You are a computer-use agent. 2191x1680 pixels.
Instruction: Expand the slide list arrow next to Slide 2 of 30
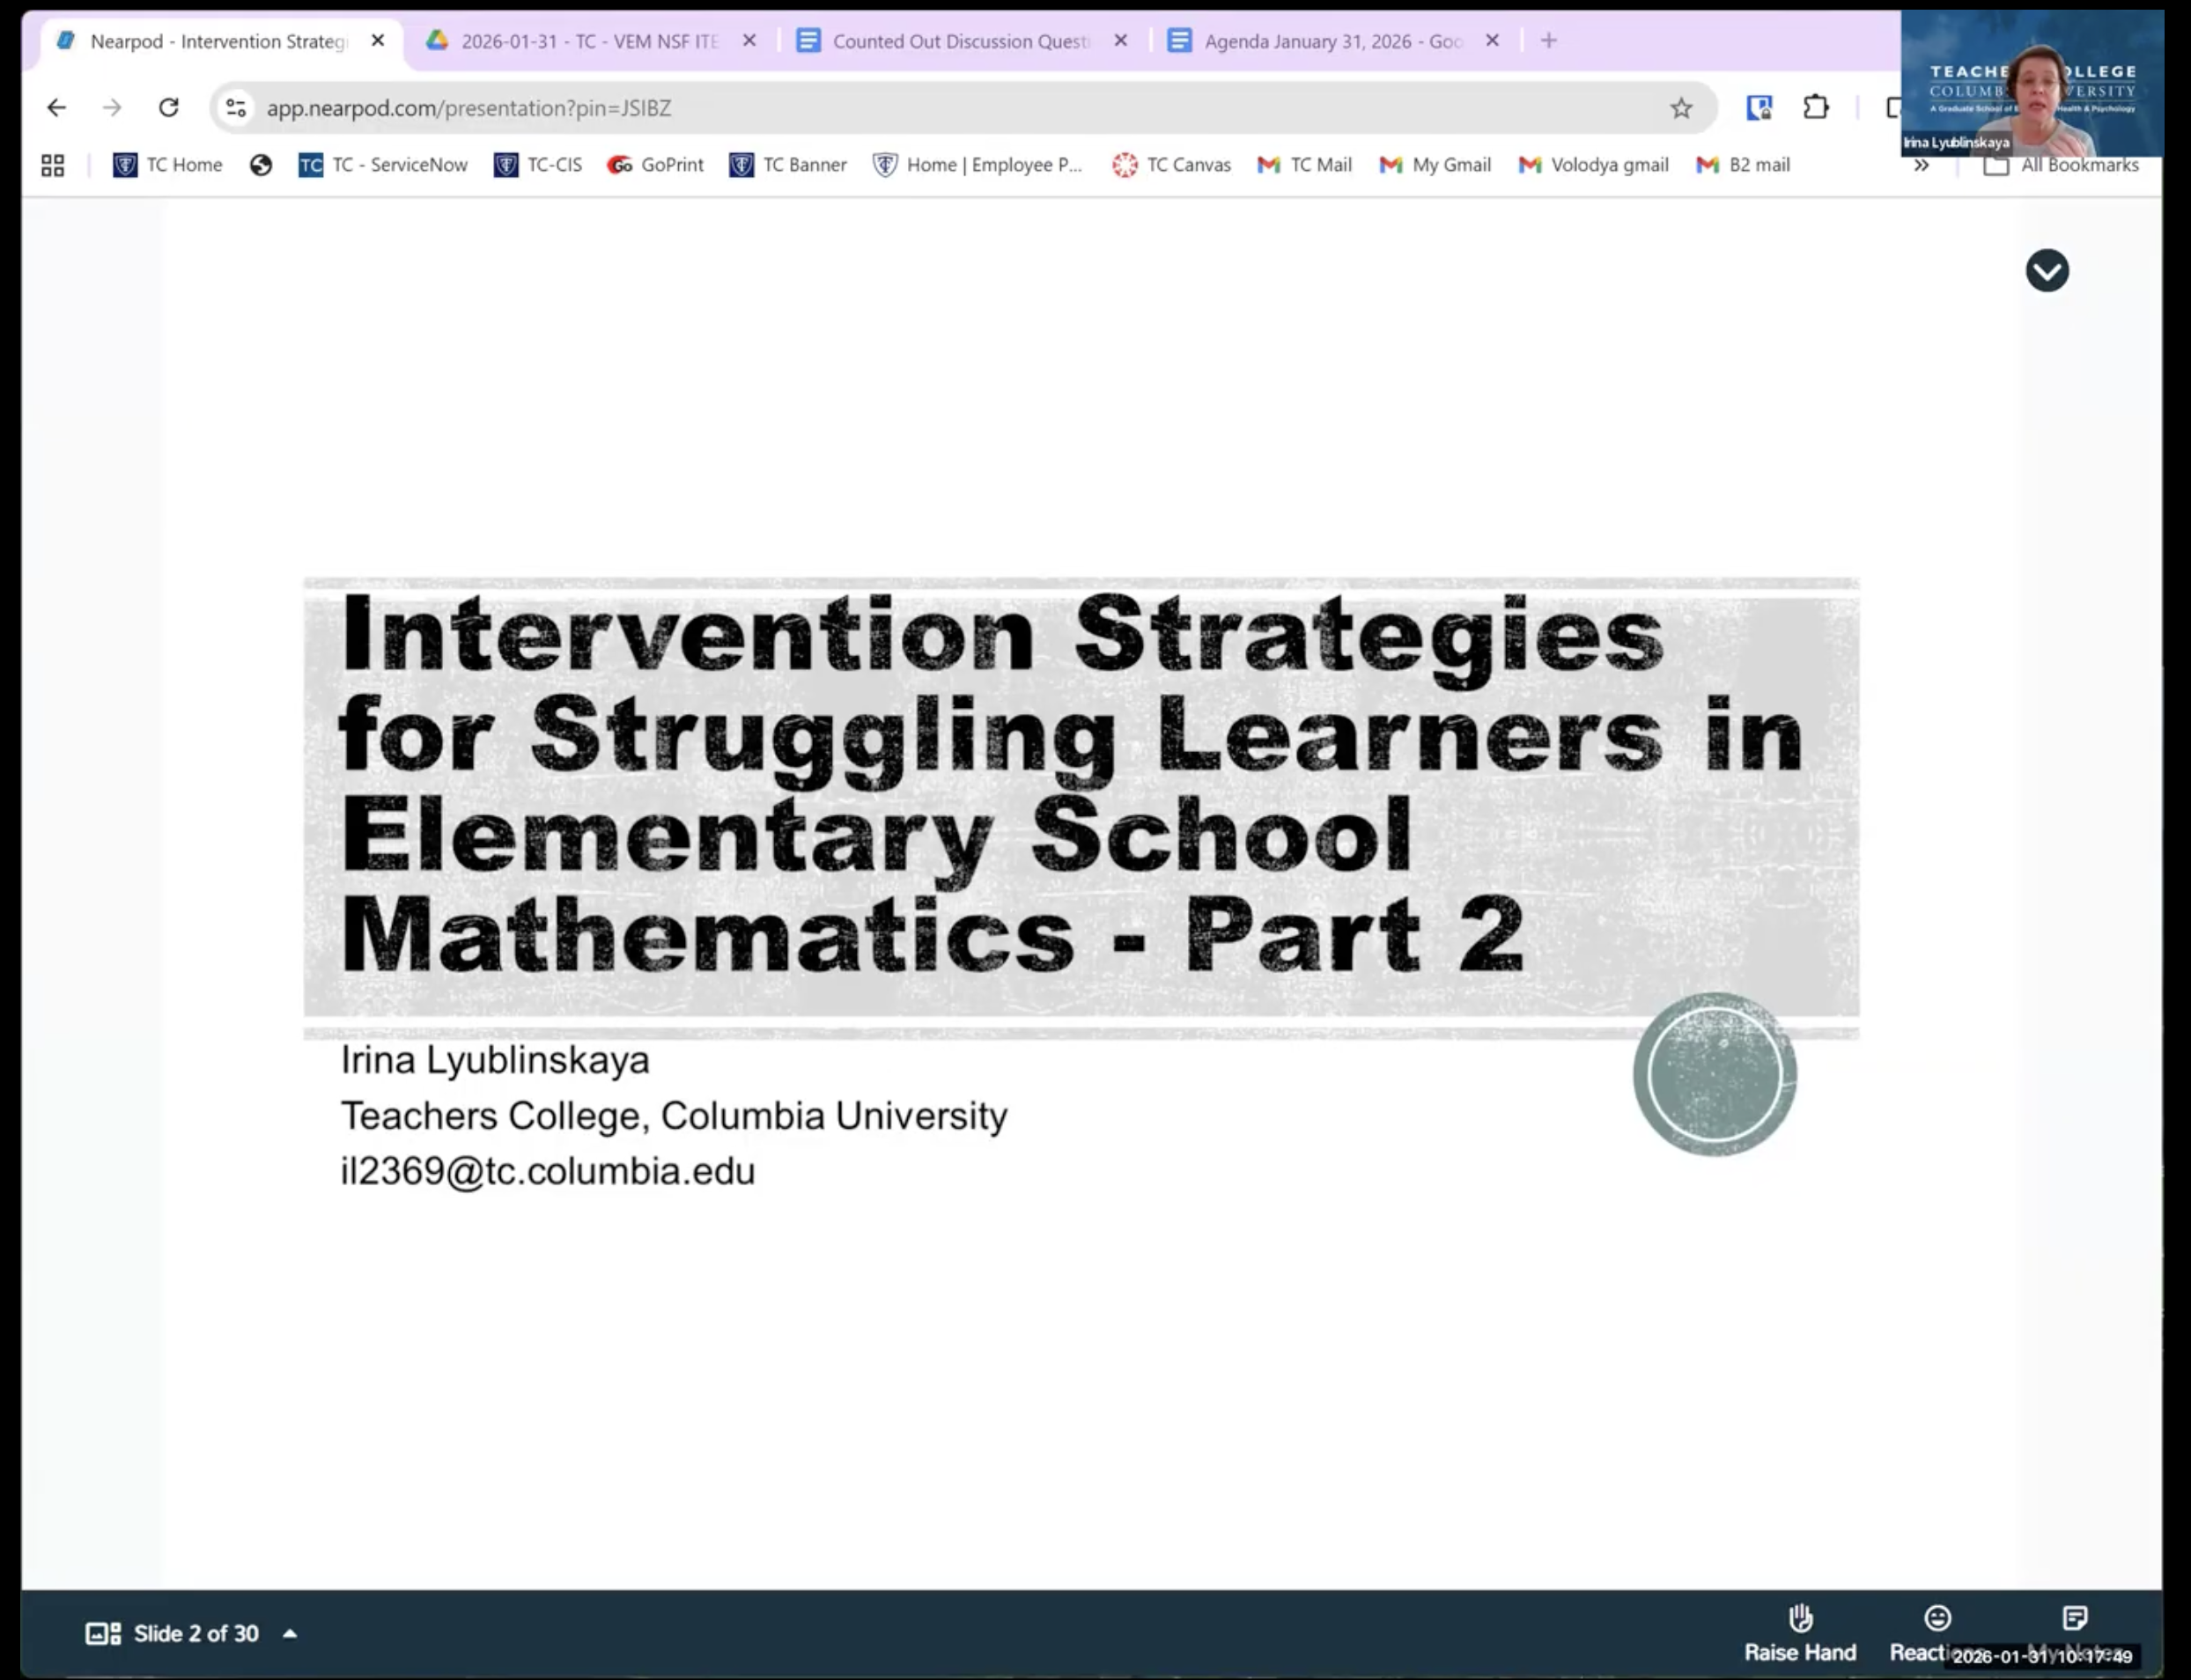(290, 1634)
